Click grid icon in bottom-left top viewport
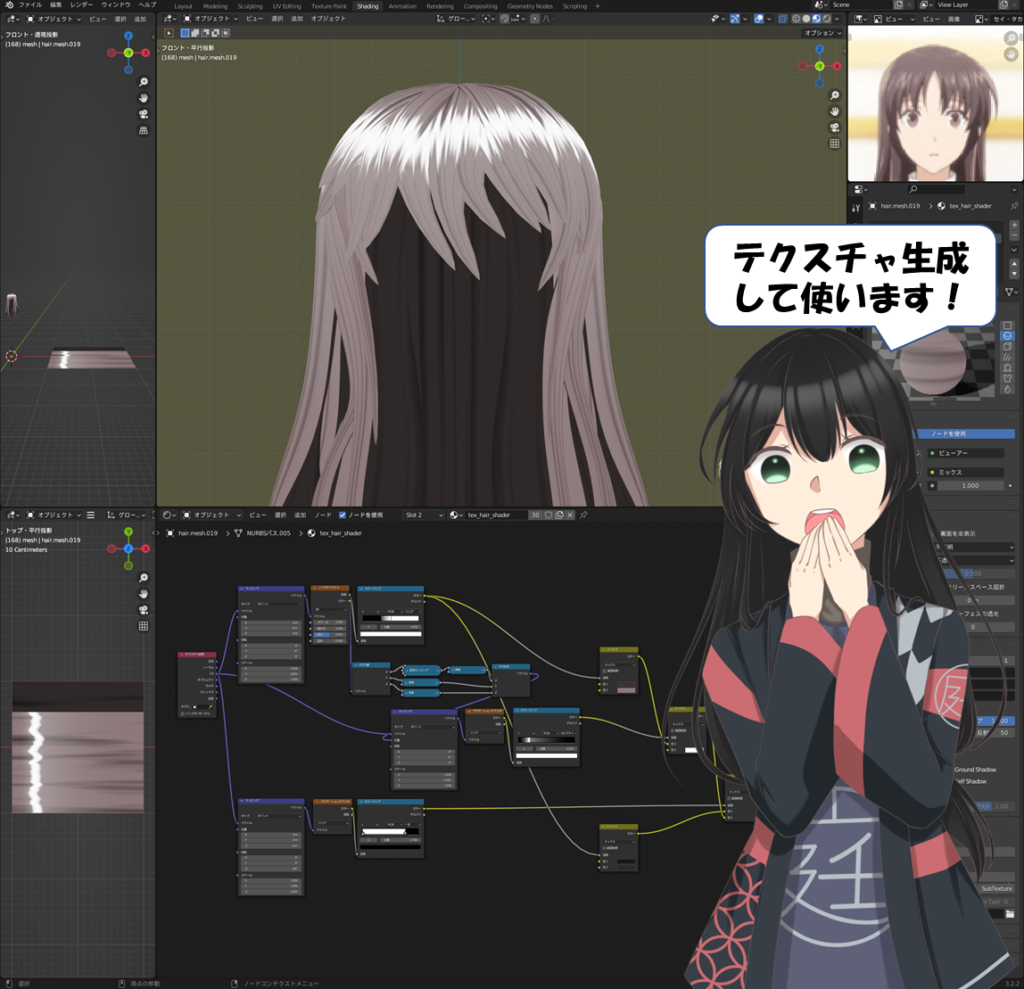The height and width of the screenshot is (989, 1024). click(144, 626)
